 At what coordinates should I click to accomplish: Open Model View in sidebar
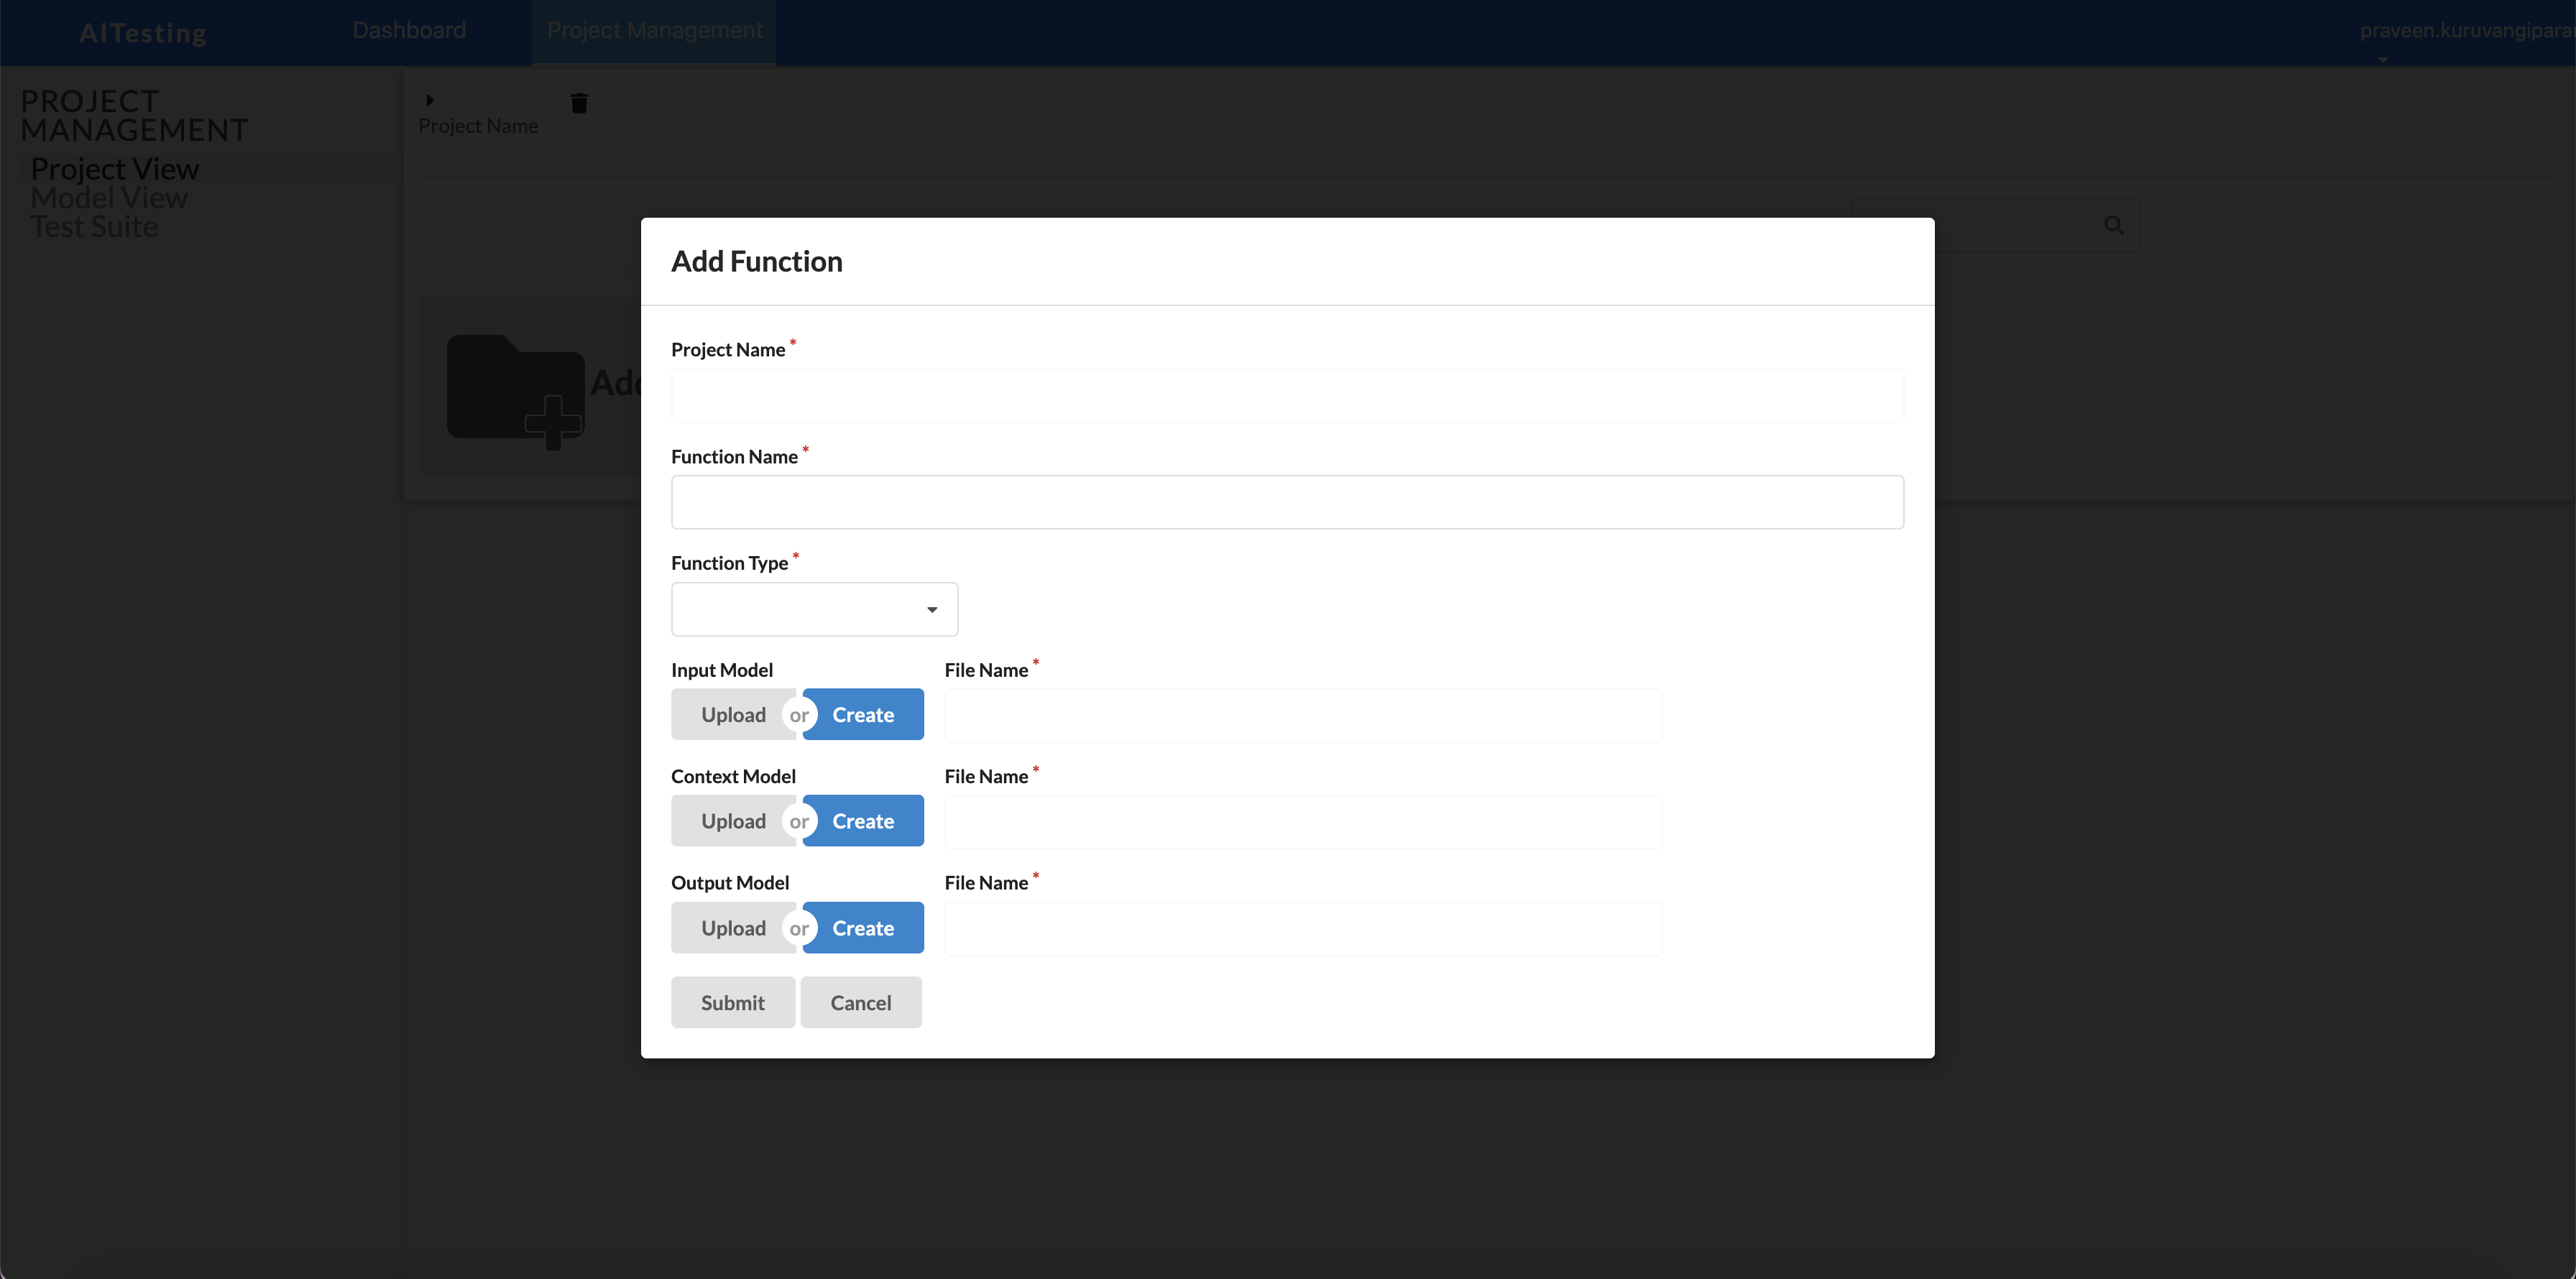pyautogui.click(x=109, y=198)
